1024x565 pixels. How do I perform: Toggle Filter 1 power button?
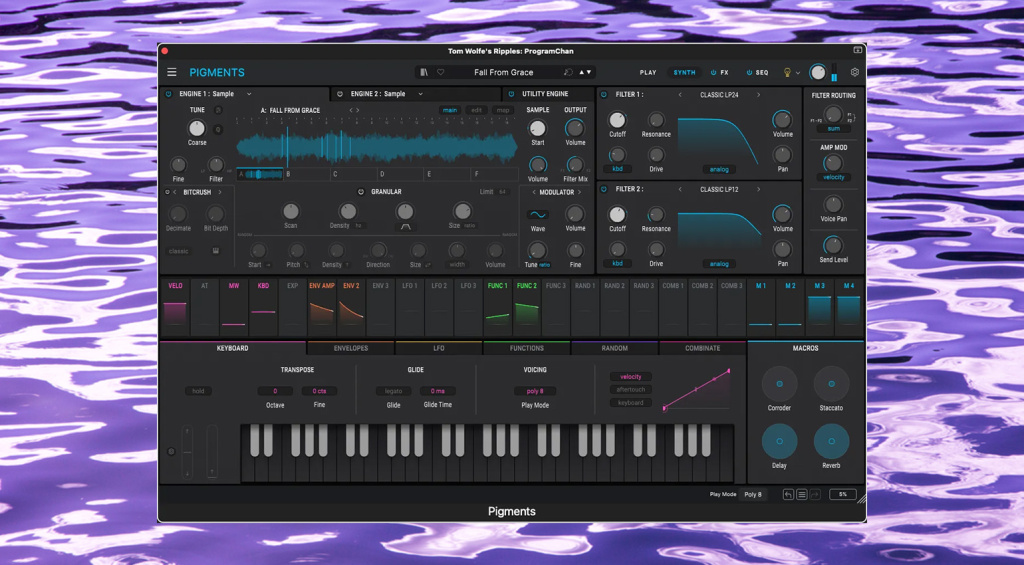603,95
